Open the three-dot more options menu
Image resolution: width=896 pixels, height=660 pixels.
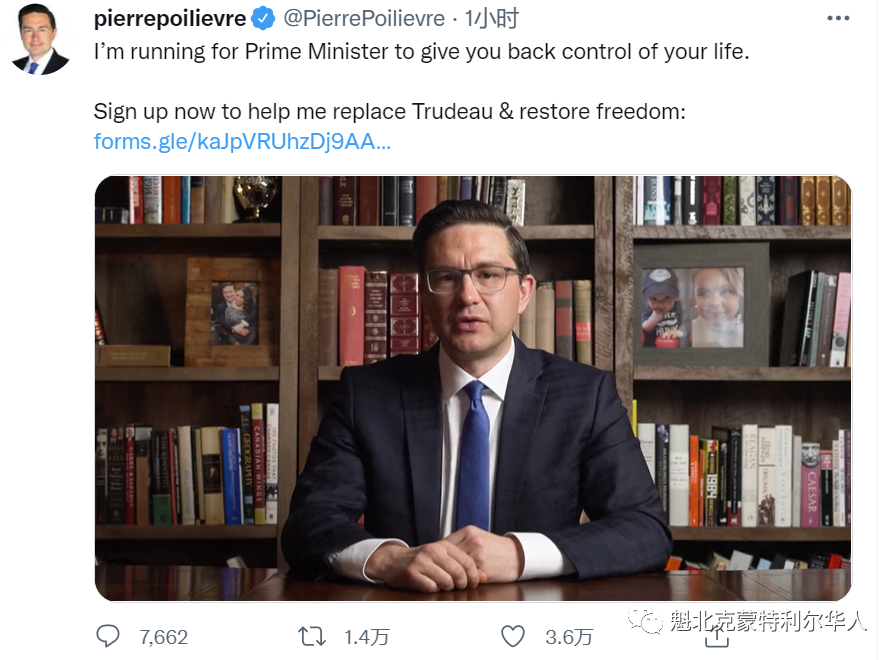point(838,18)
